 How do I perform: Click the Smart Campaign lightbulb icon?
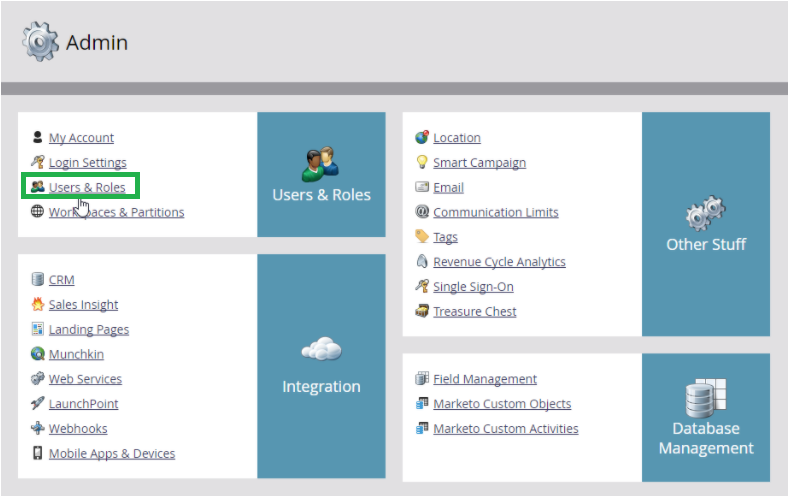pos(422,162)
